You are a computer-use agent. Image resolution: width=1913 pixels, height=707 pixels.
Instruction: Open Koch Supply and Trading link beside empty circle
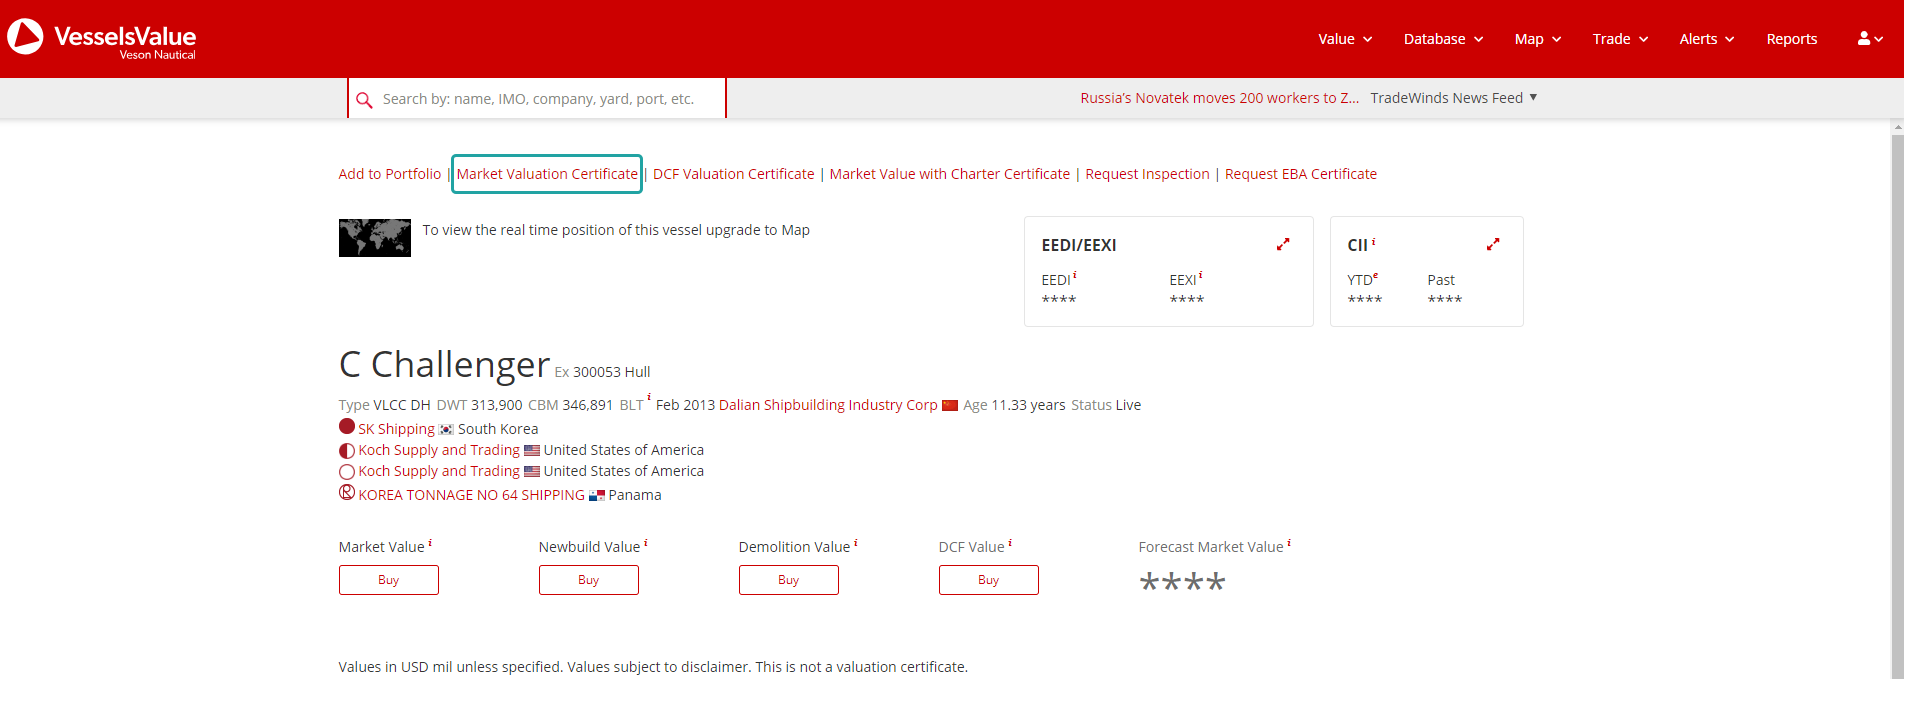(439, 471)
